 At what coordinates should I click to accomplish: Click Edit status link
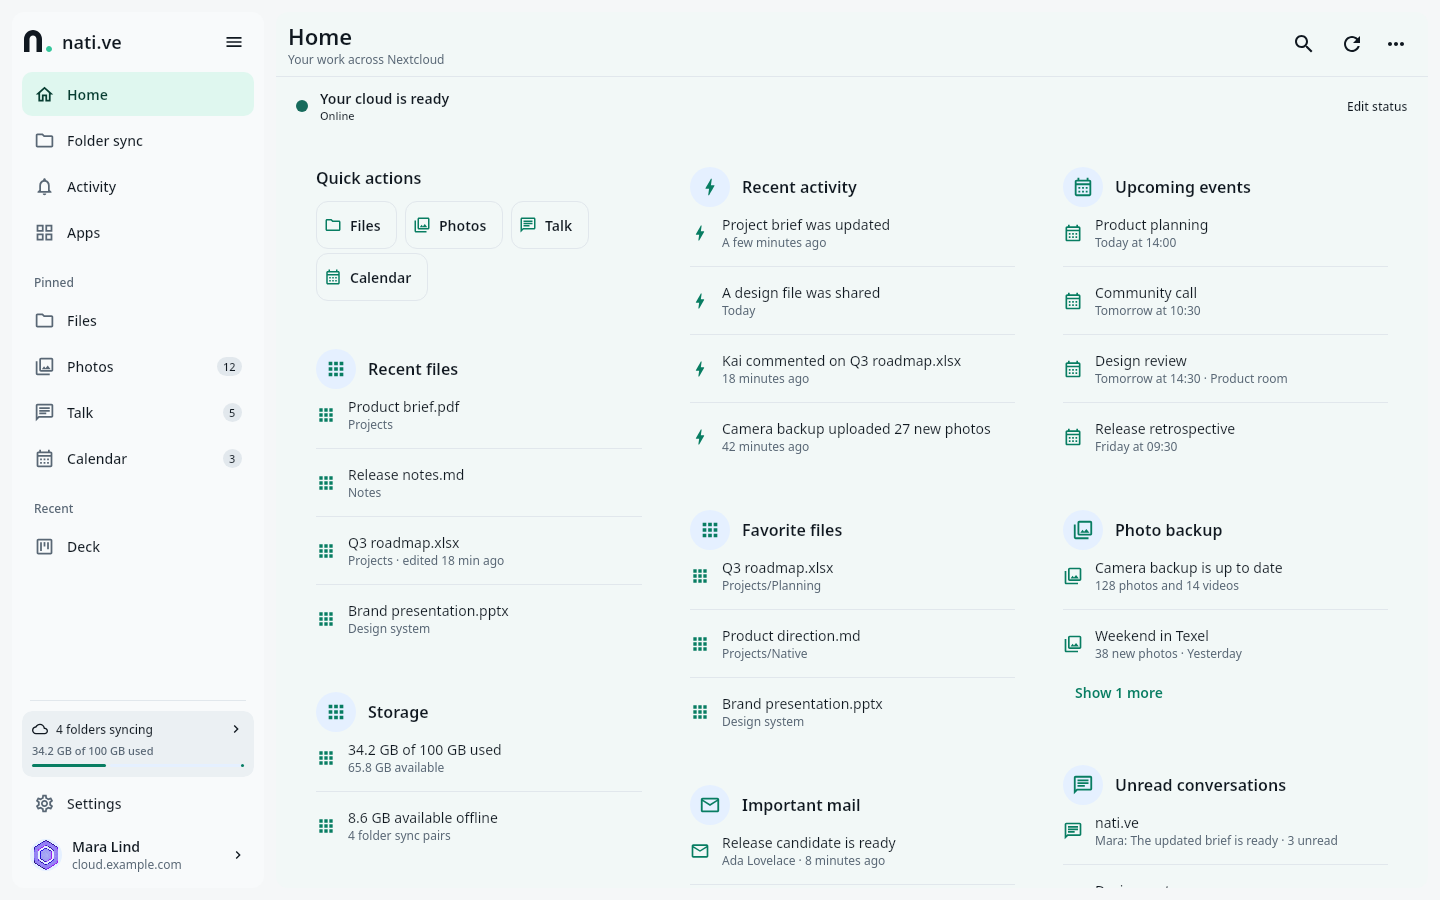[1377, 107]
